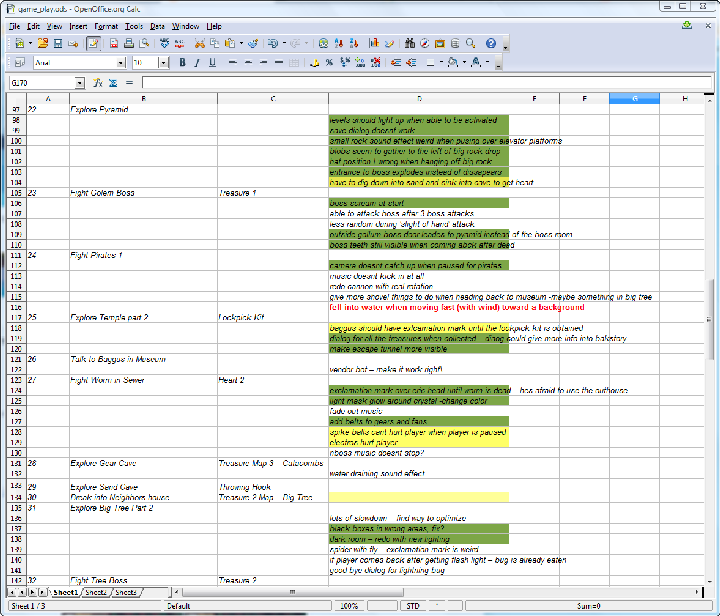Run Spellcheck icon

coord(164,43)
